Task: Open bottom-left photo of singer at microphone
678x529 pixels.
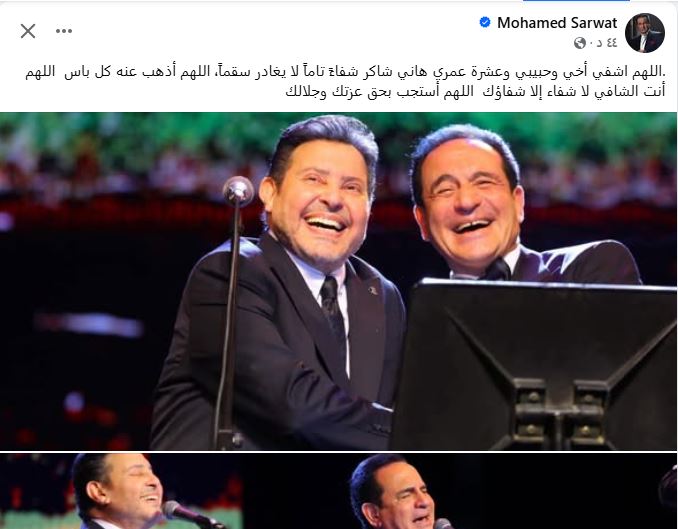Action: point(121,491)
